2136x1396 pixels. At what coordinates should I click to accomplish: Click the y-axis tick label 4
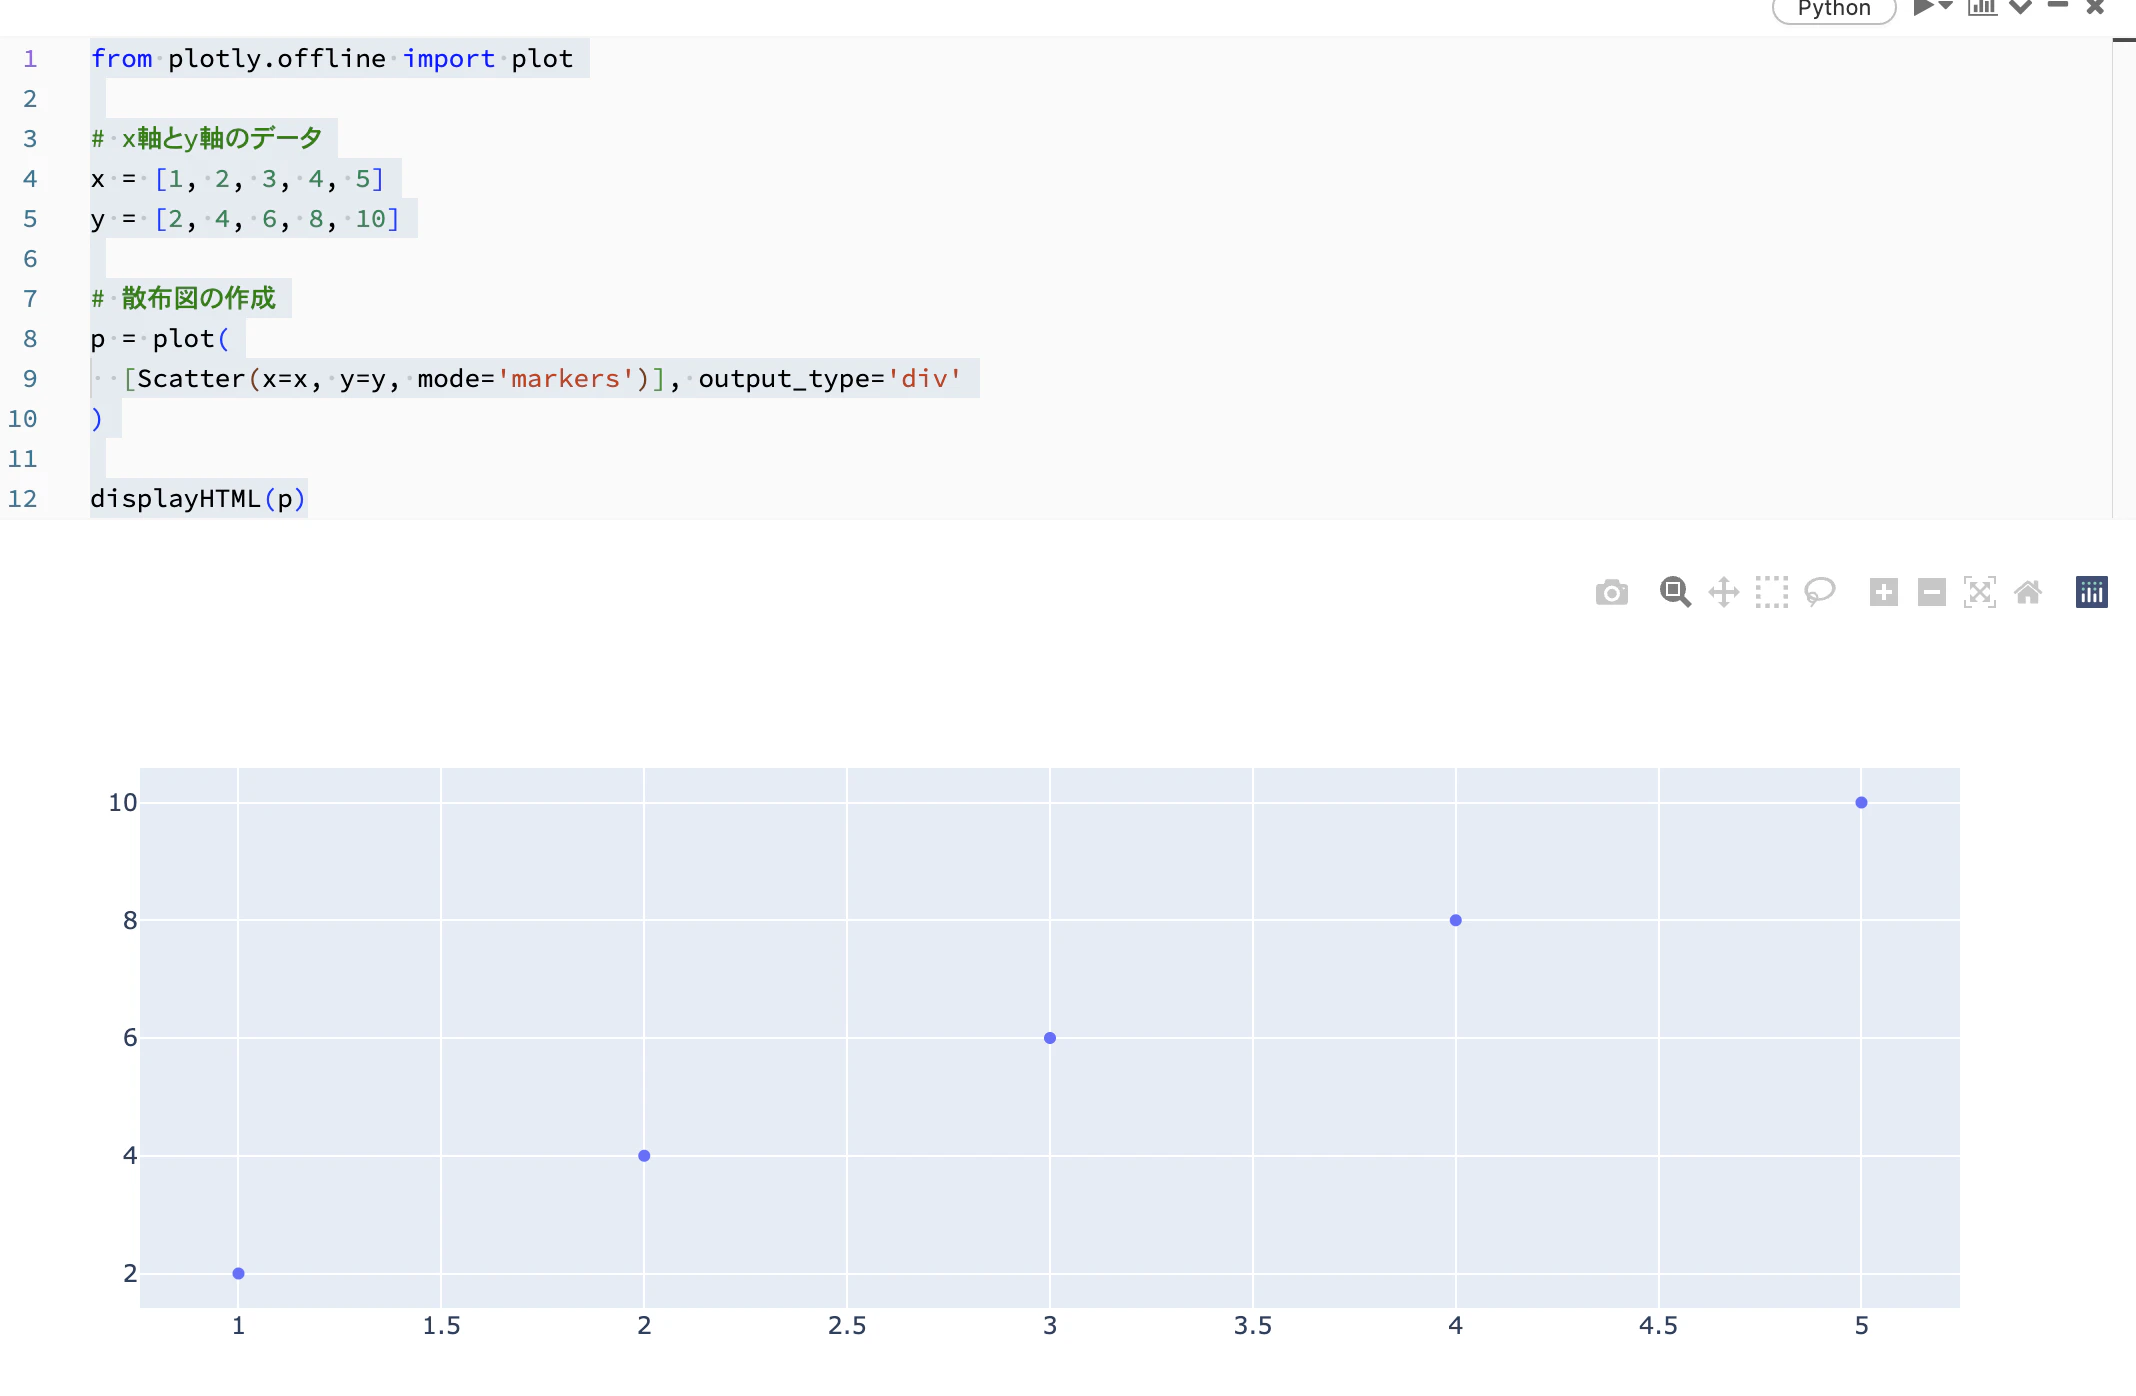pyautogui.click(x=130, y=1155)
